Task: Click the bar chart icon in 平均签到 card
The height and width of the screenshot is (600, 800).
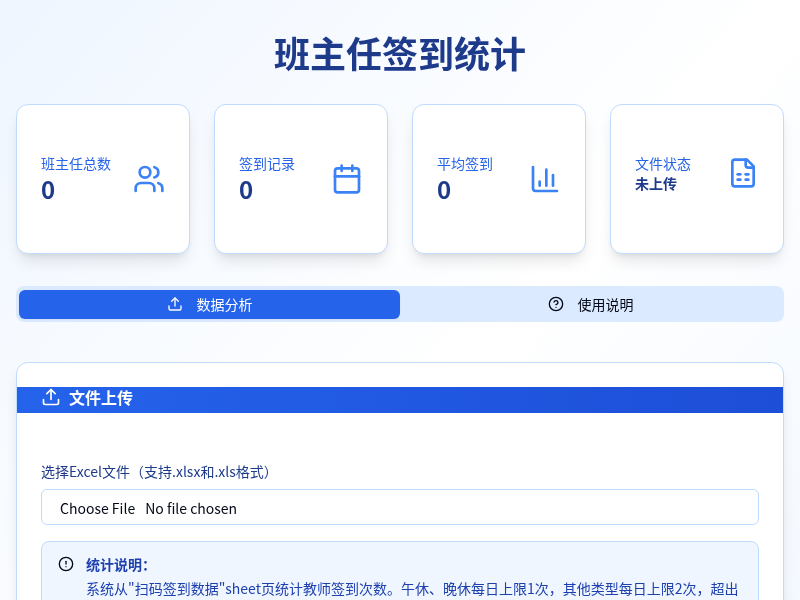Action: (x=545, y=179)
